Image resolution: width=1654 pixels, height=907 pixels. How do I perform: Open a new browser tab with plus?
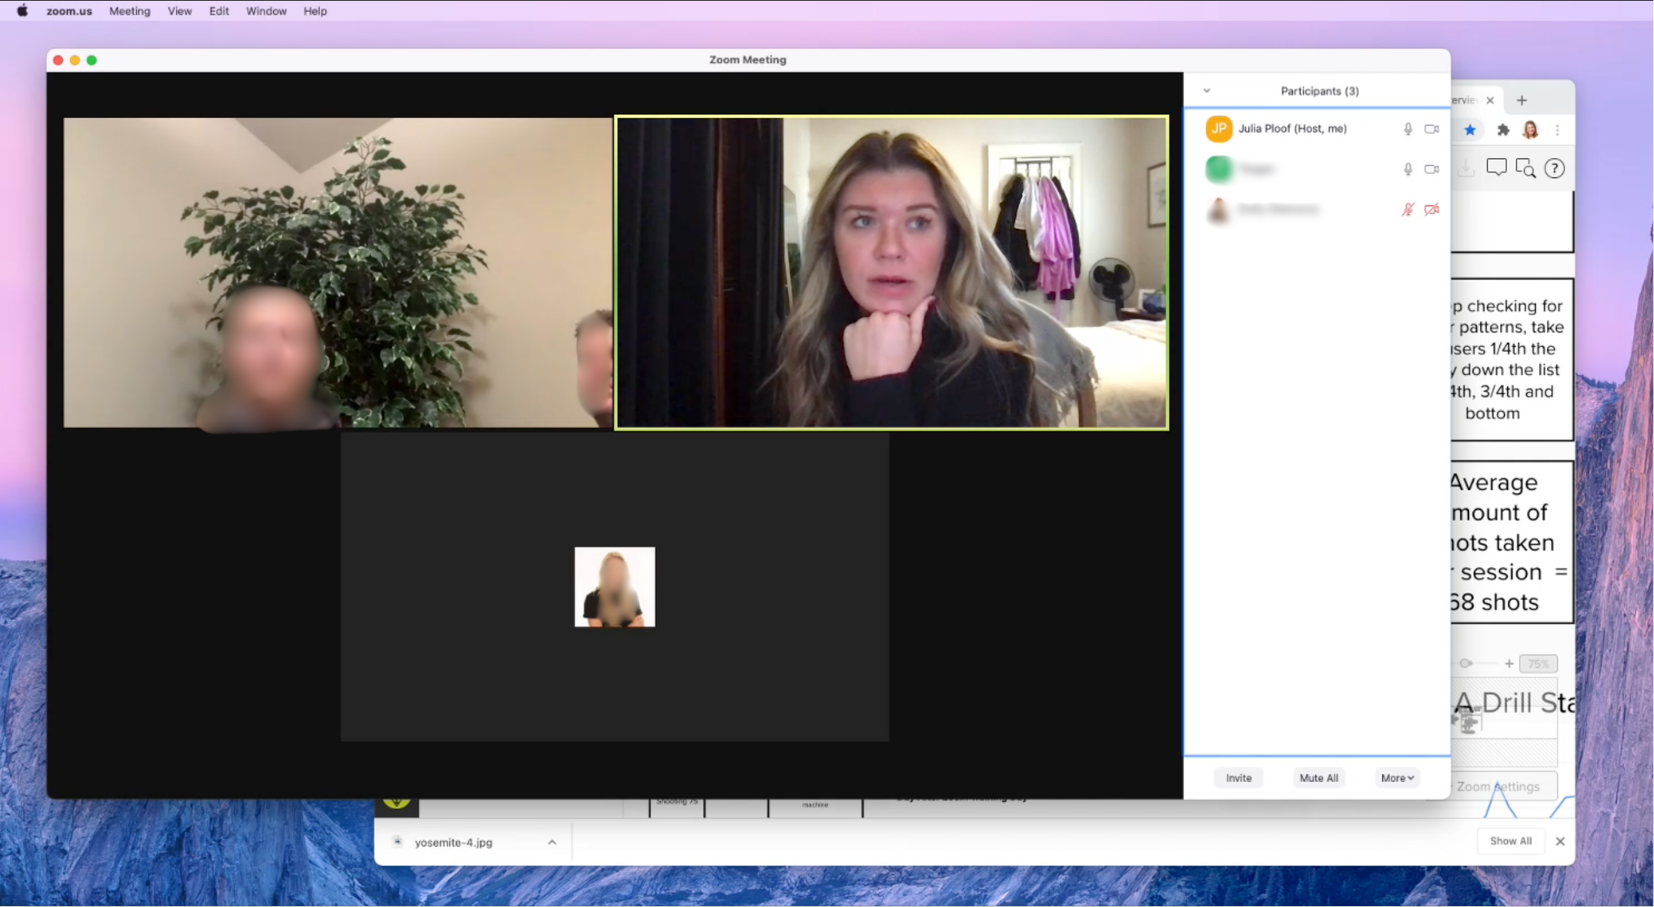click(1522, 100)
